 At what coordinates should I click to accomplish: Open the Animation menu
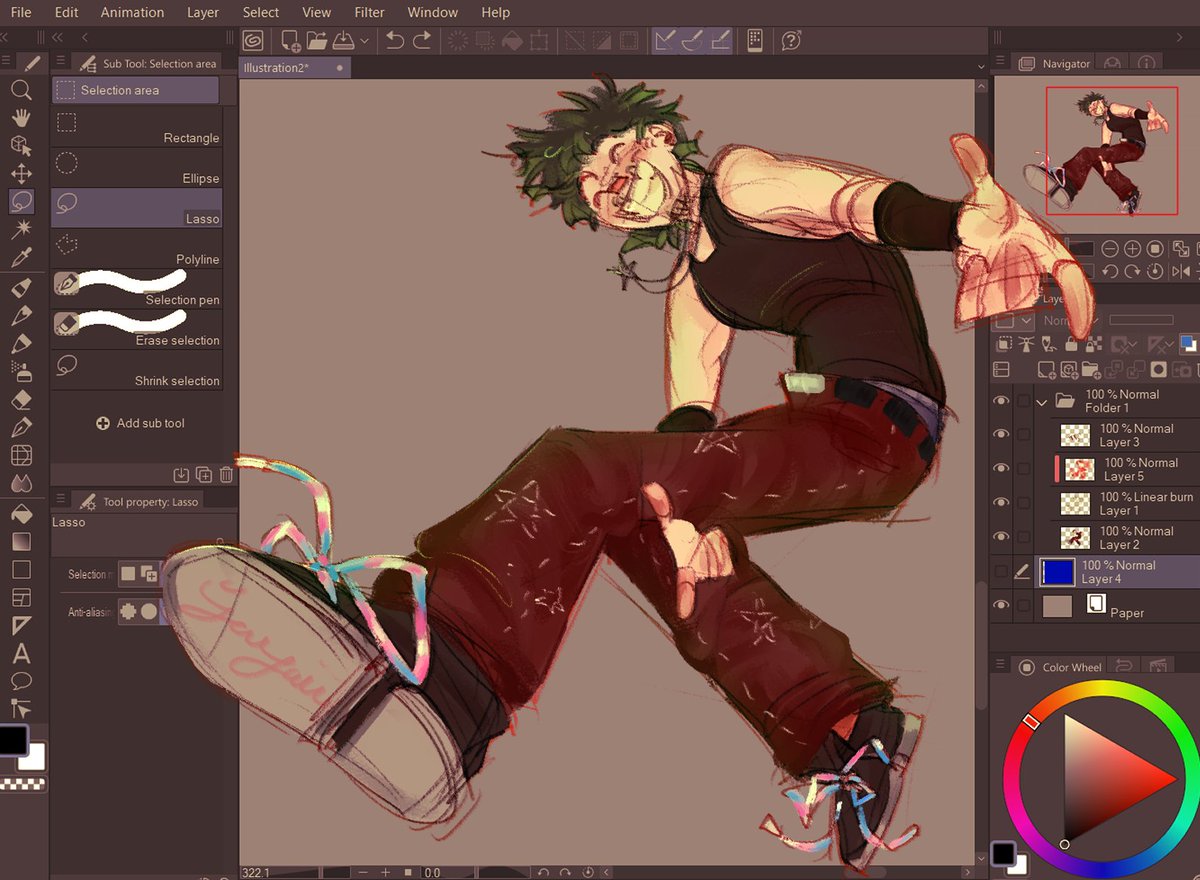pyautogui.click(x=132, y=12)
